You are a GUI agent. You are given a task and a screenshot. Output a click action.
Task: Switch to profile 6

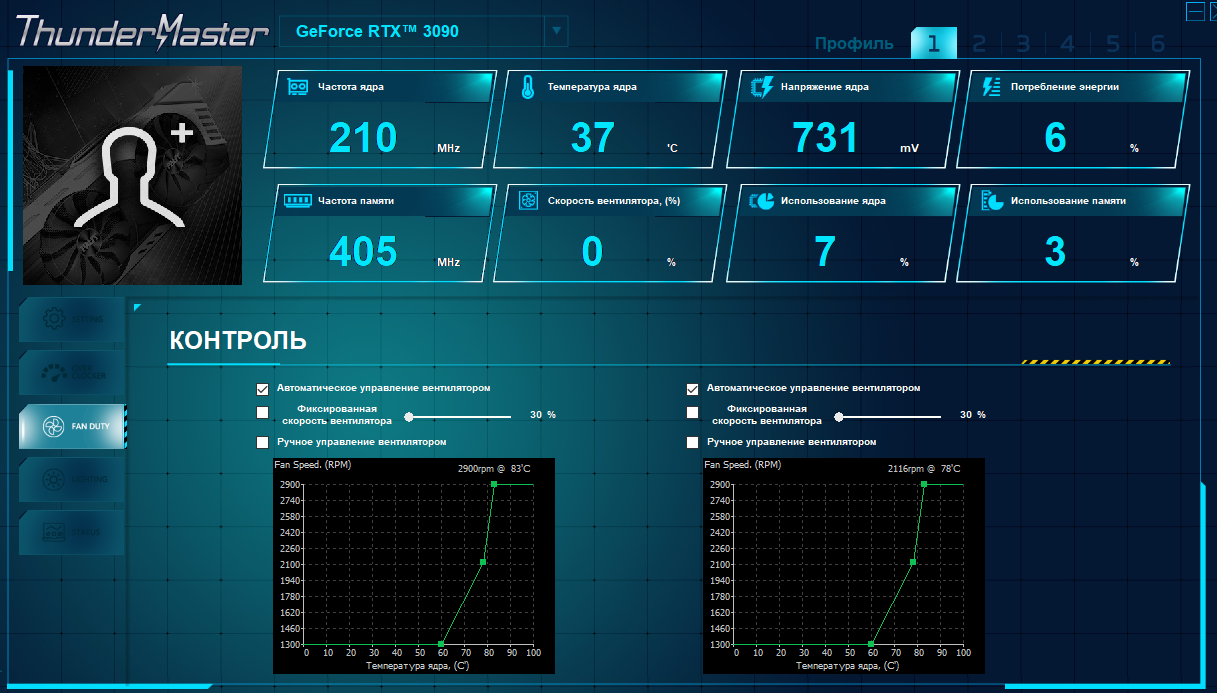[1158, 44]
